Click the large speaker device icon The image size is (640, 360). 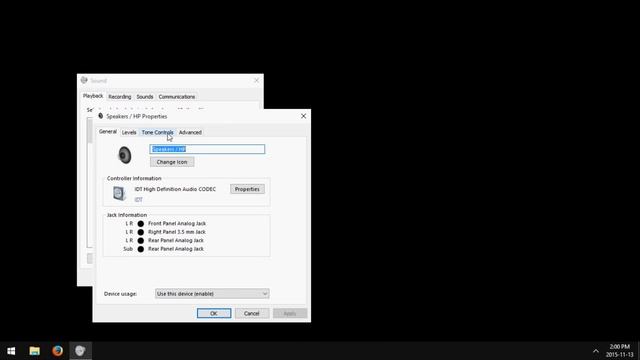[x=124, y=155]
